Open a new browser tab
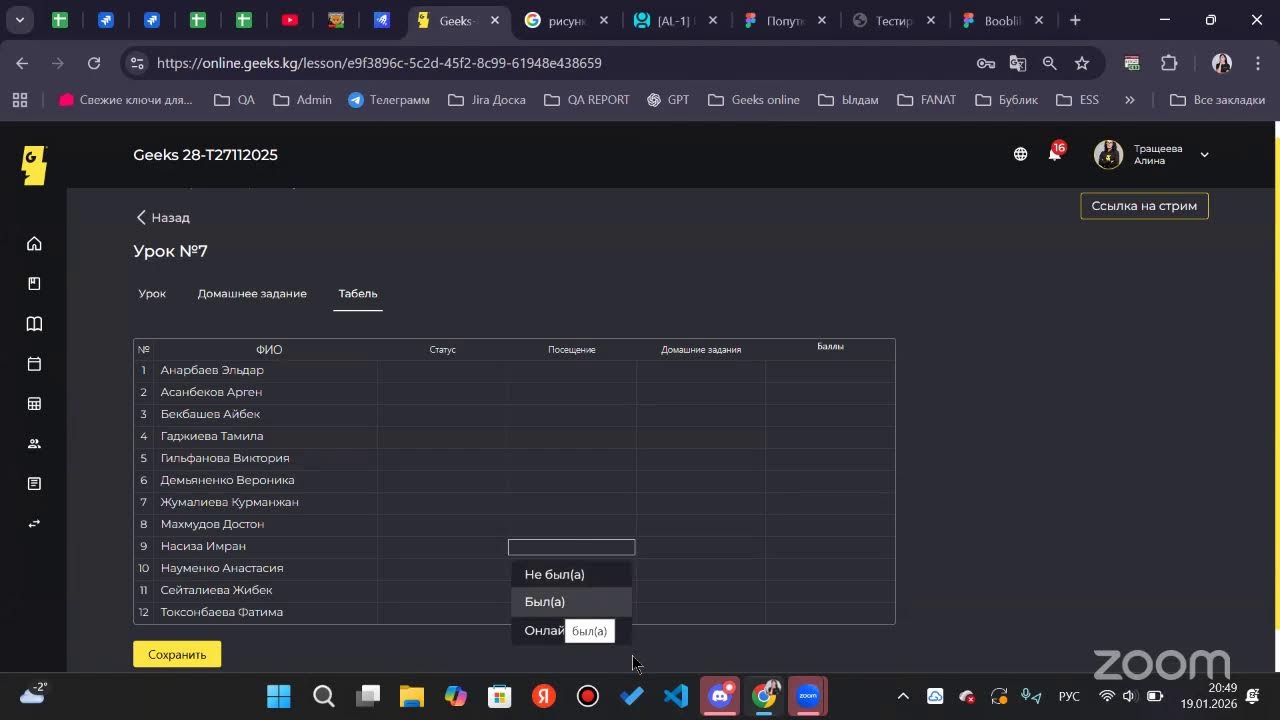1280x720 pixels. pos(1075,20)
